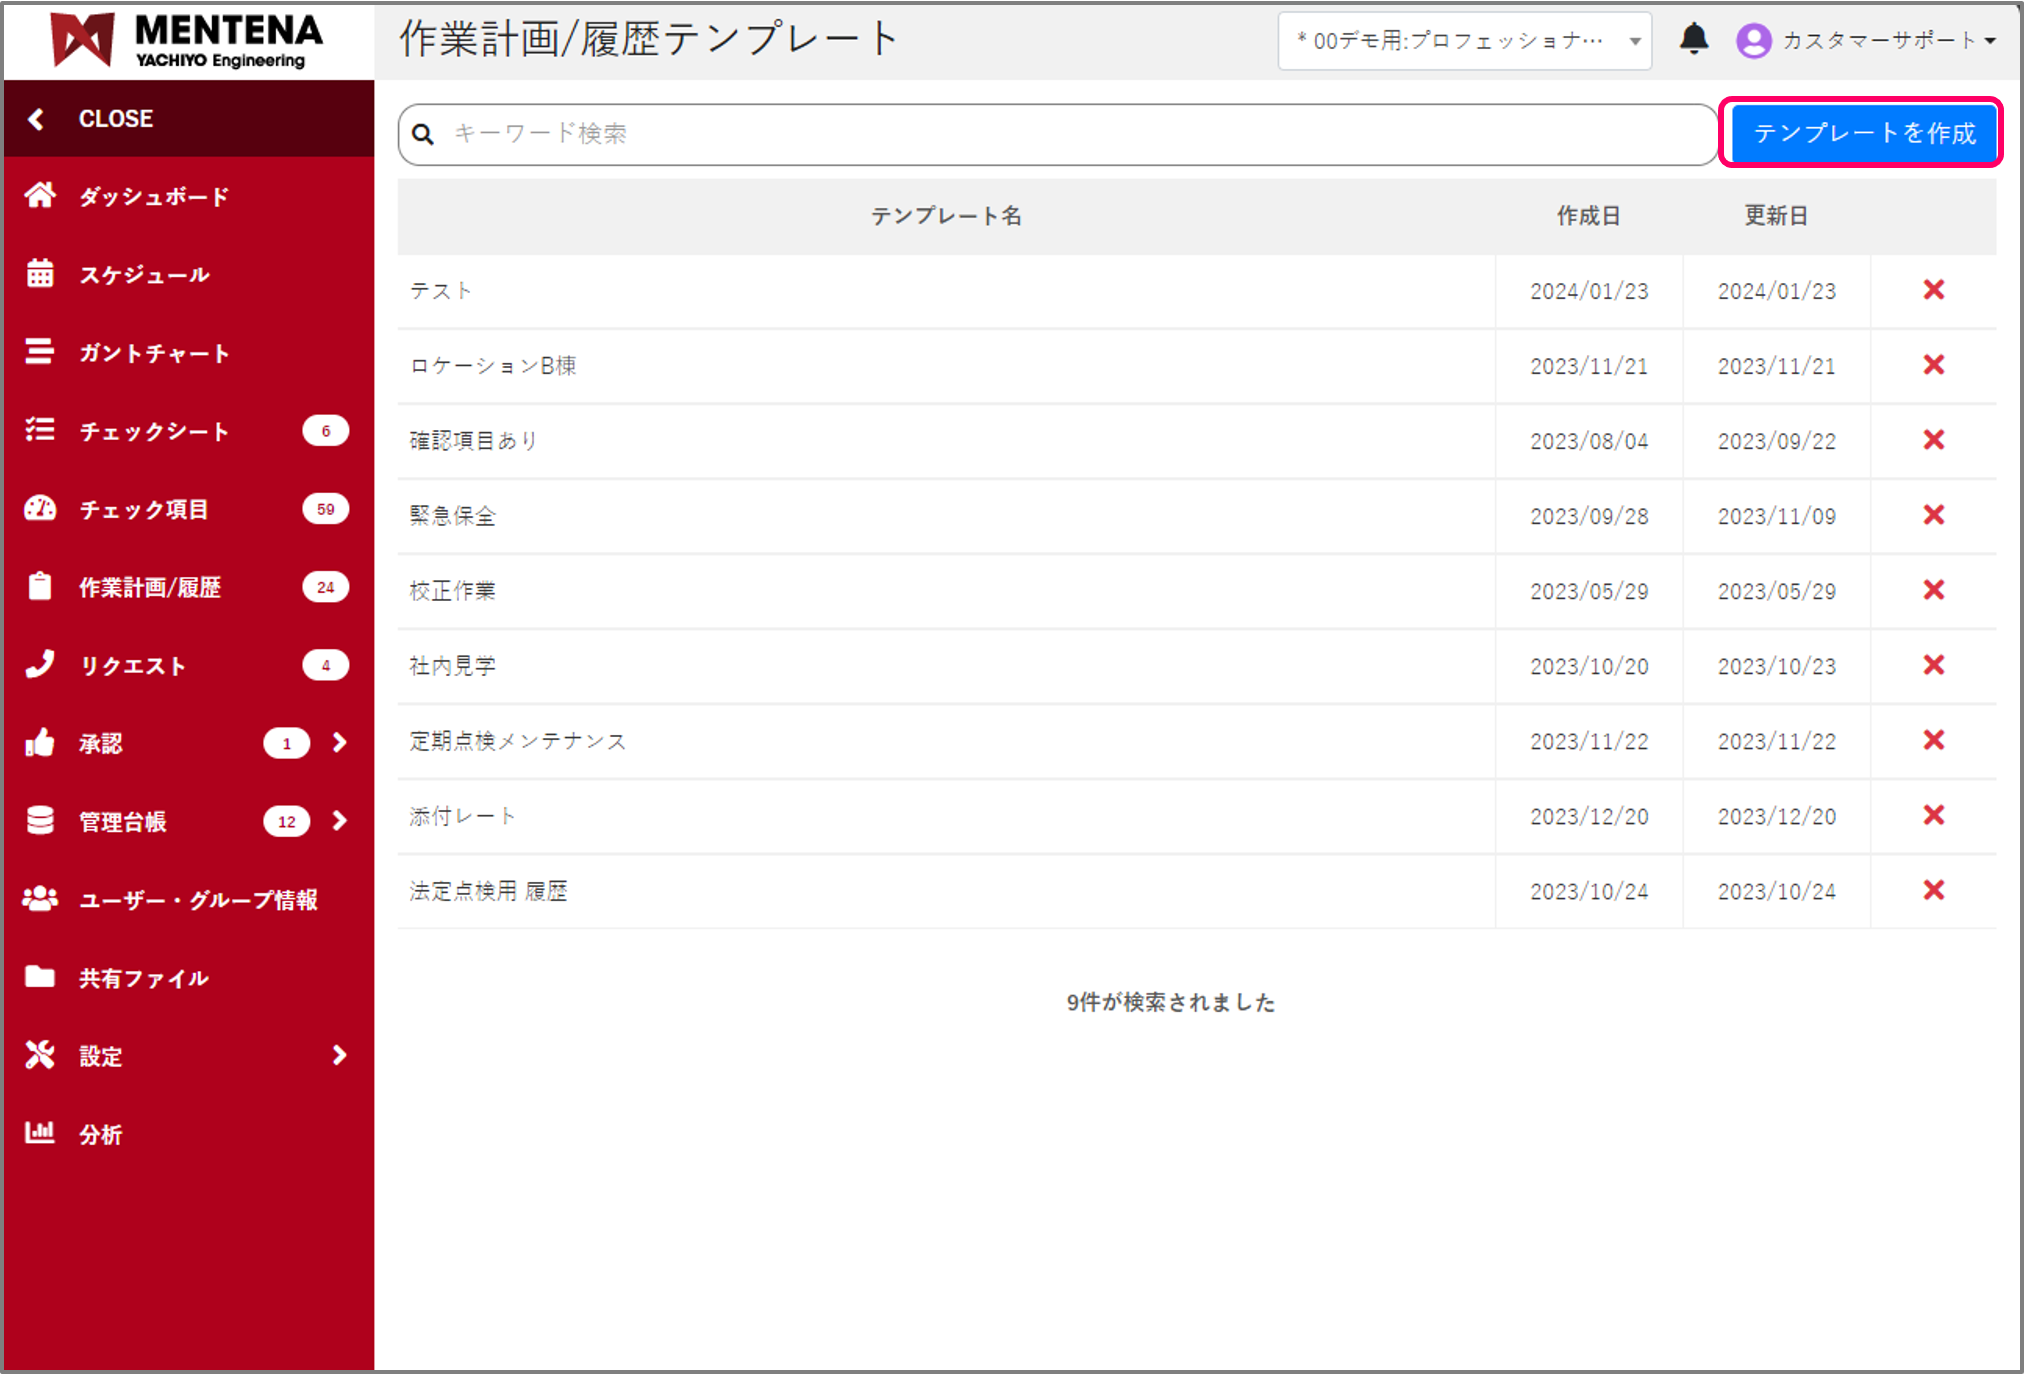Select the スケジュール calendar icon
This screenshot has width=2024, height=1375.
coord(40,274)
